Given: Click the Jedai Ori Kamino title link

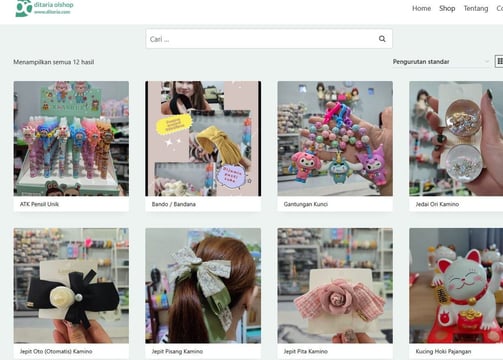Looking at the screenshot, I should pyautogui.click(x=437, y=204).
